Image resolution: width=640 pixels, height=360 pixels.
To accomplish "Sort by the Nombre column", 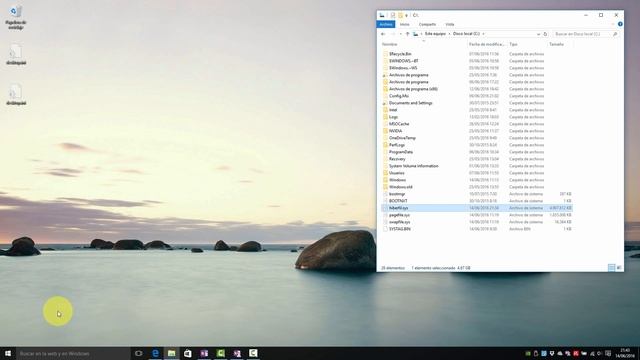I will tap(389, 44).
